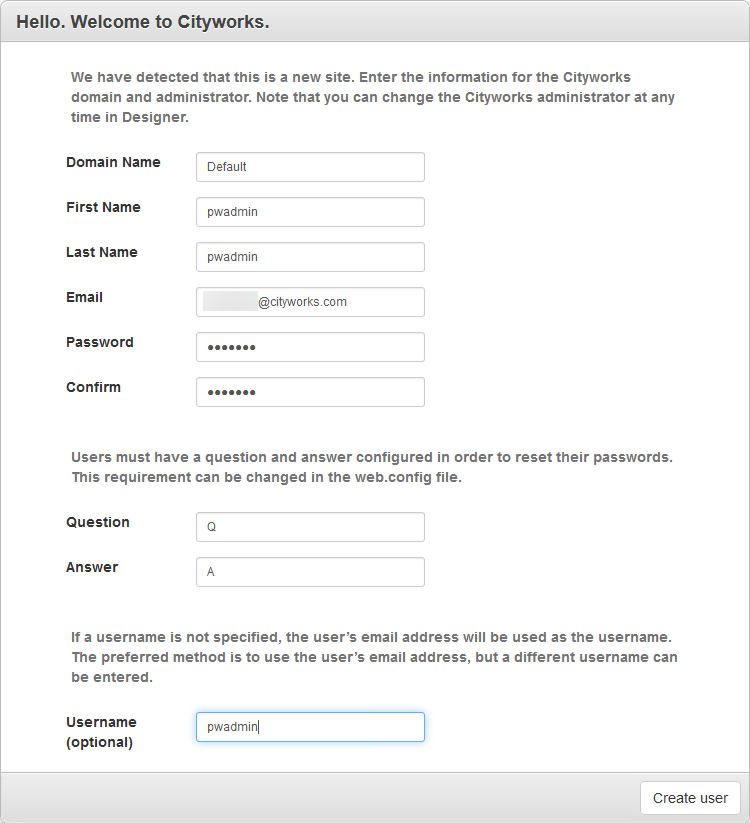This screenshot has height=823, width=750.
Task: Click the Last Name input field
Action: point(310,257)
